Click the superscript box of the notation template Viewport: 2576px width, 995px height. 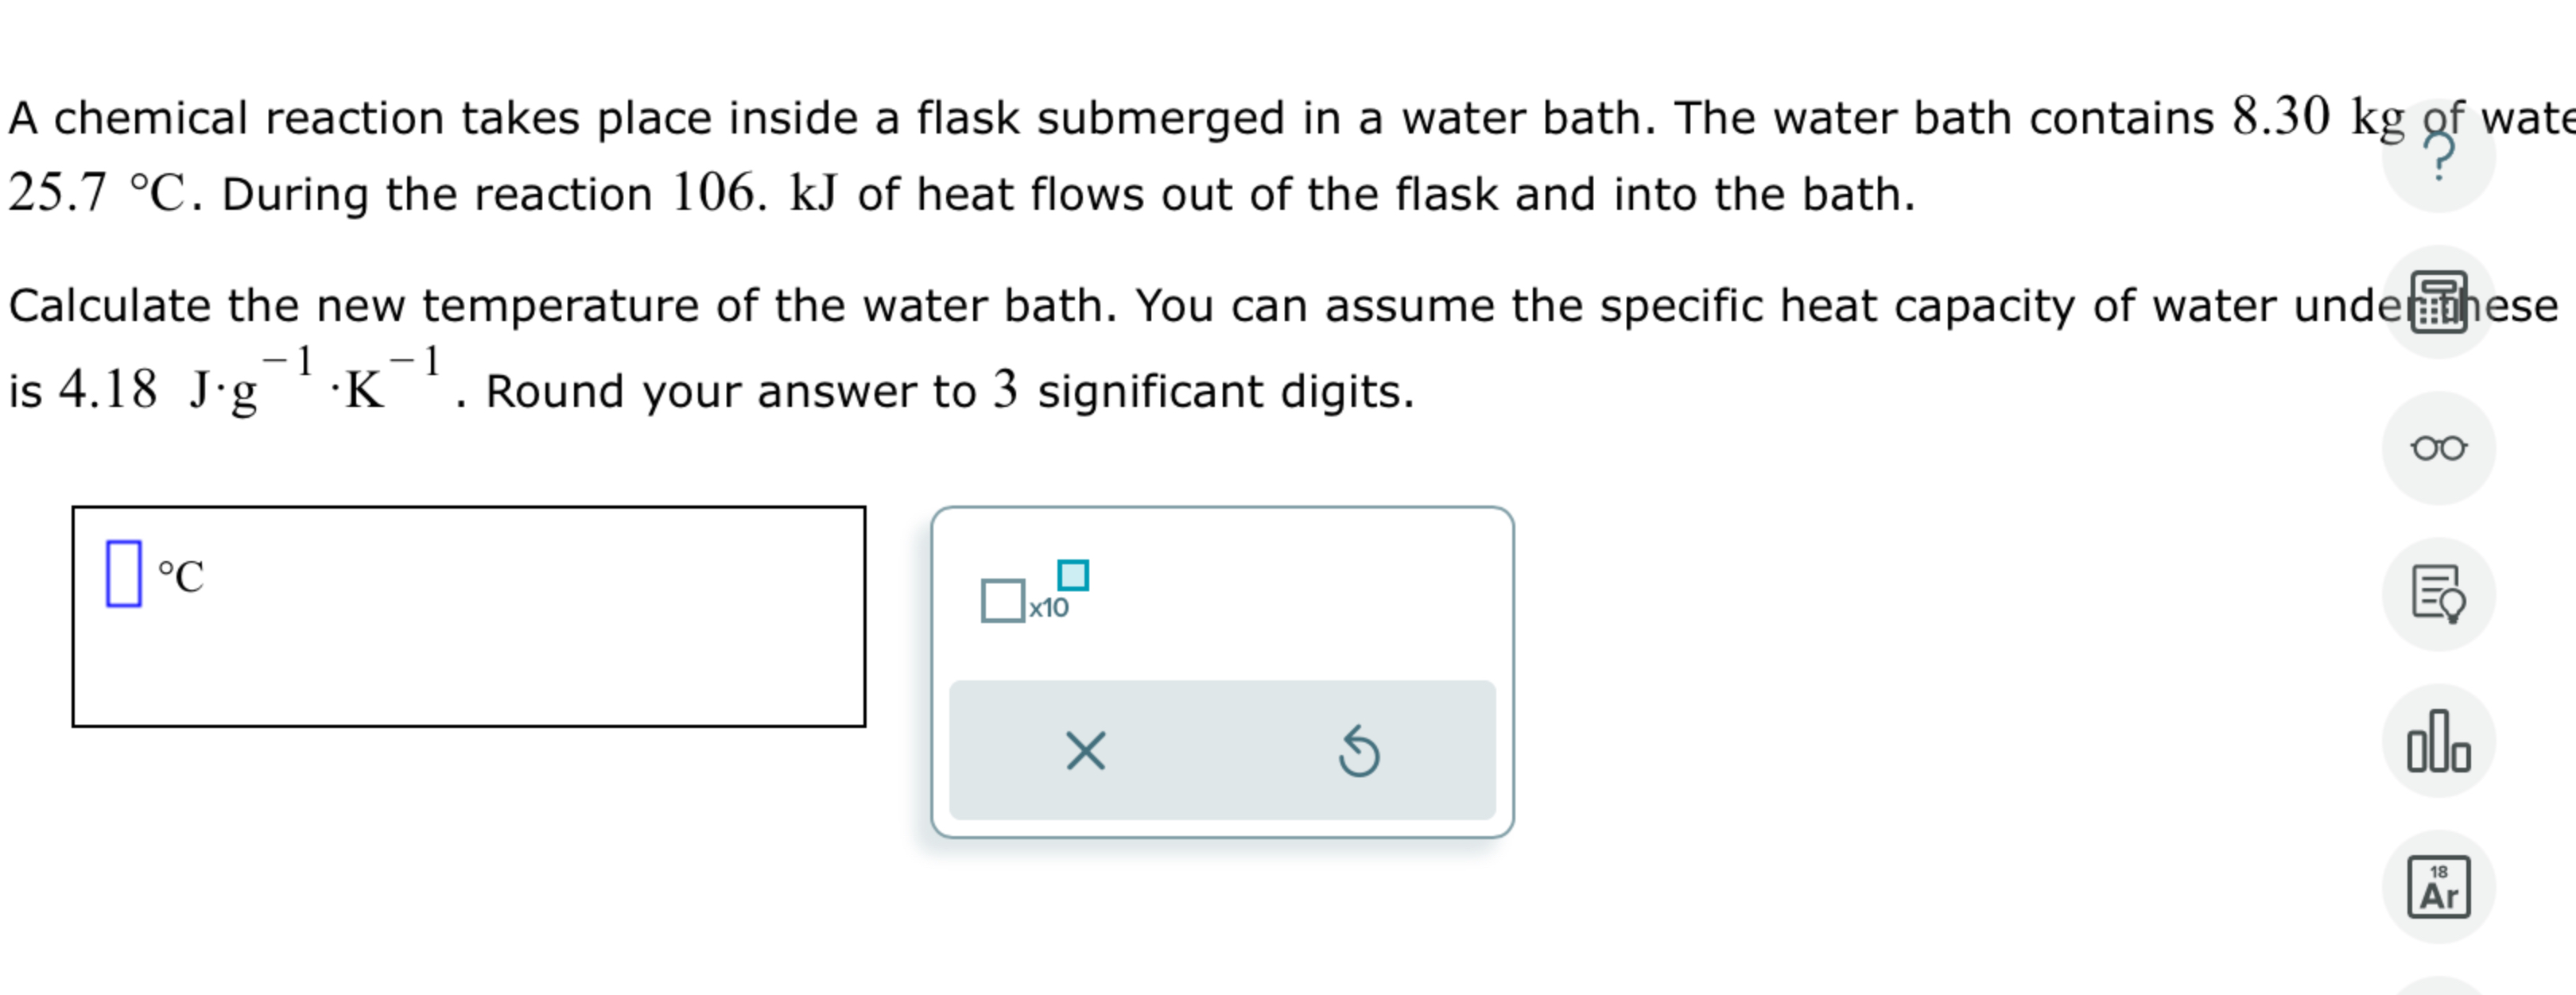pos(1072,575)
